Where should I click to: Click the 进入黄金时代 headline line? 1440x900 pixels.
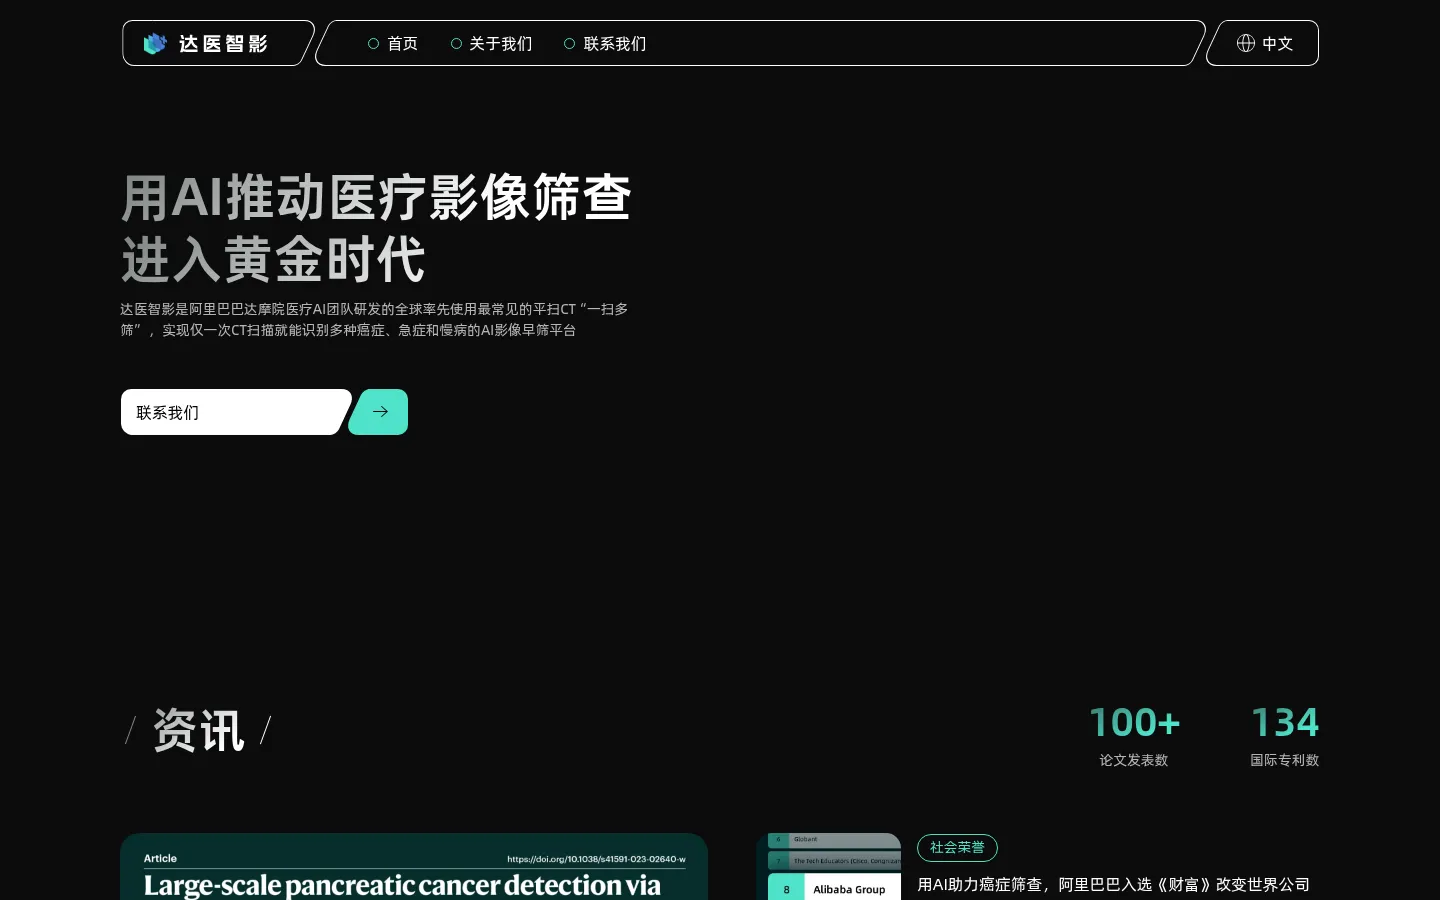pos(273,260)
